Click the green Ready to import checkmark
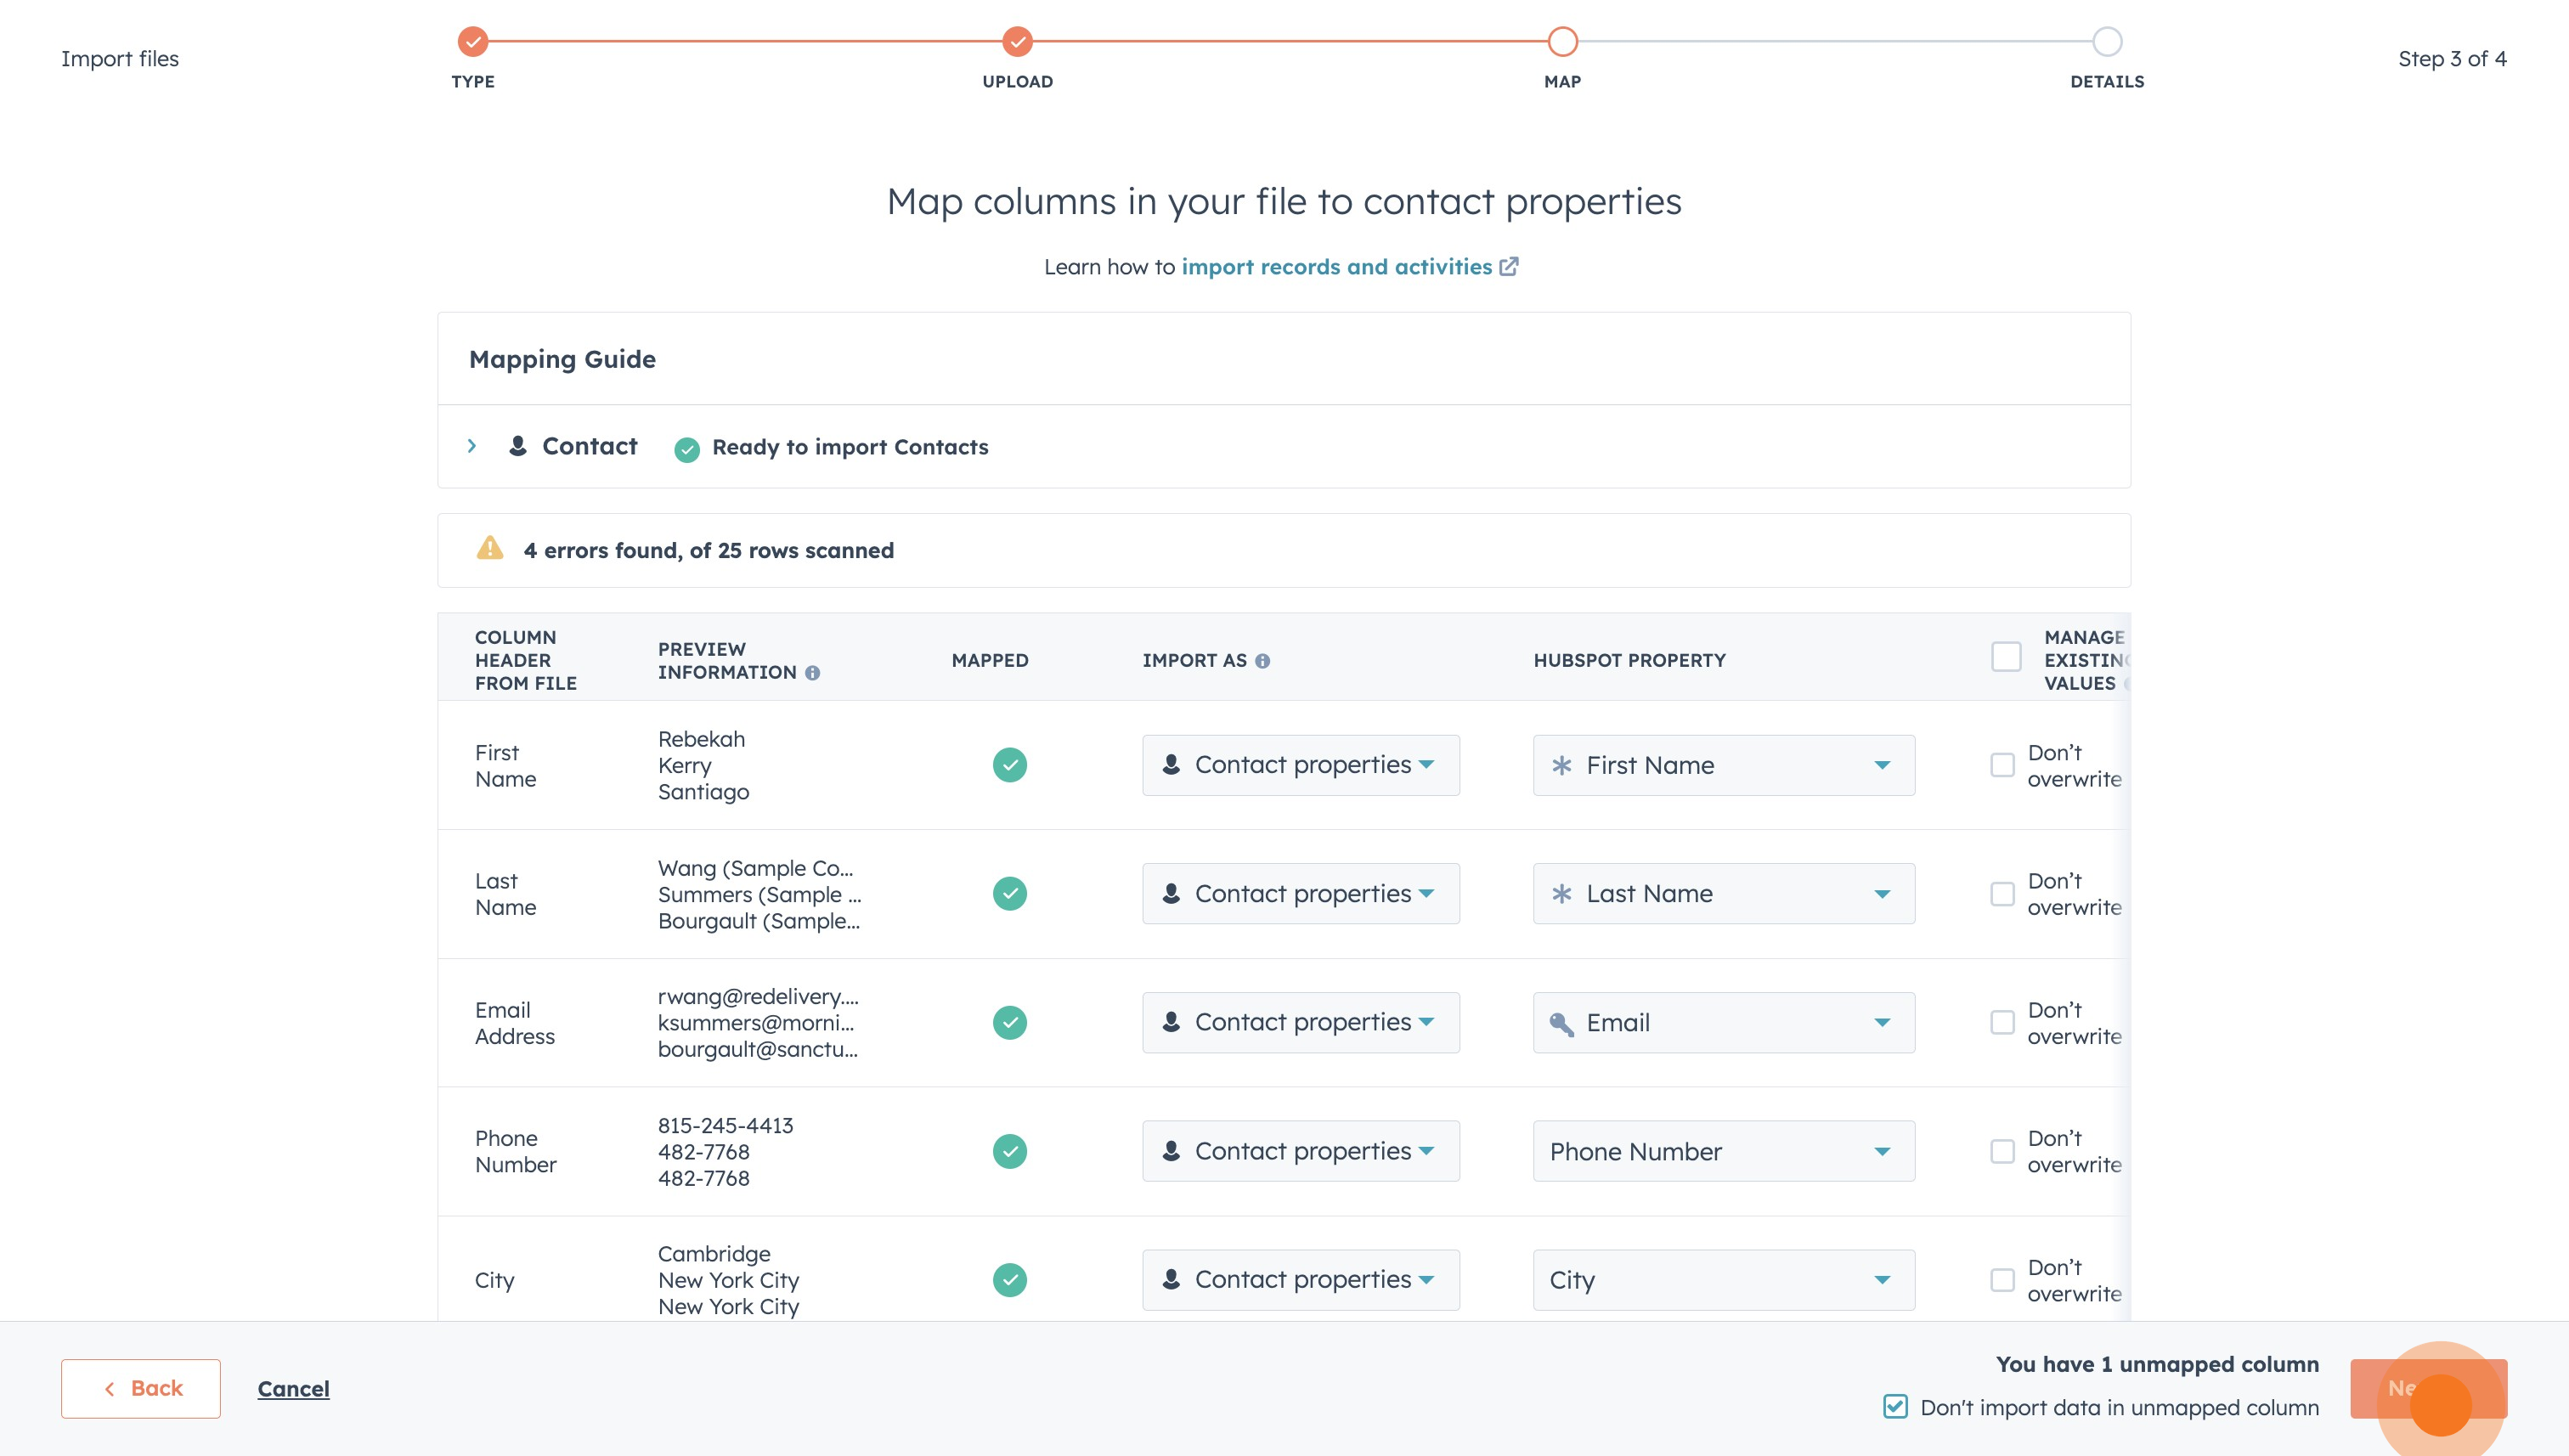2569x1456 pixels. pos(686,449)
